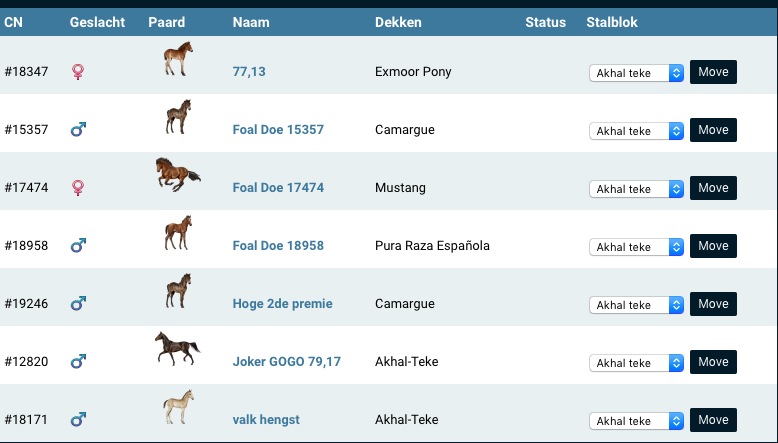Click the foal image for Foal Doe 15357
Screen dimensions: 778x443
pos(178,118)
